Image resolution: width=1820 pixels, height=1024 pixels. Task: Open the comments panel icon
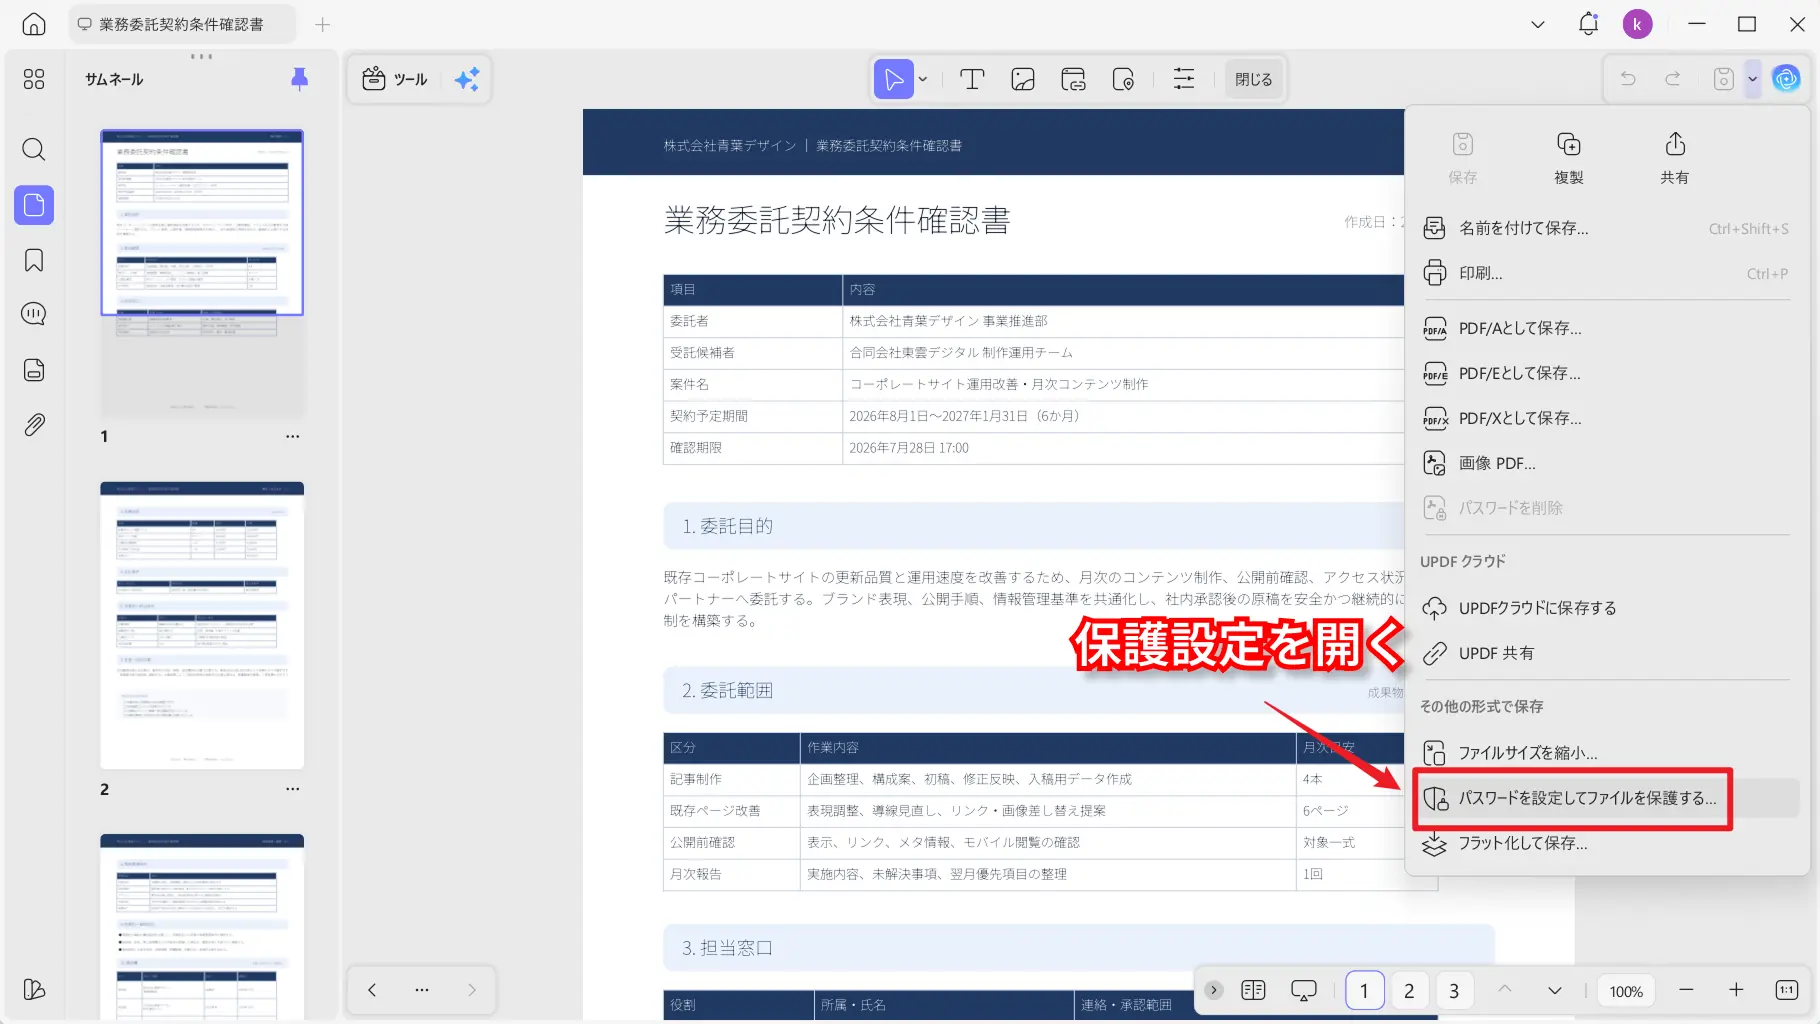tap(34, 314)
